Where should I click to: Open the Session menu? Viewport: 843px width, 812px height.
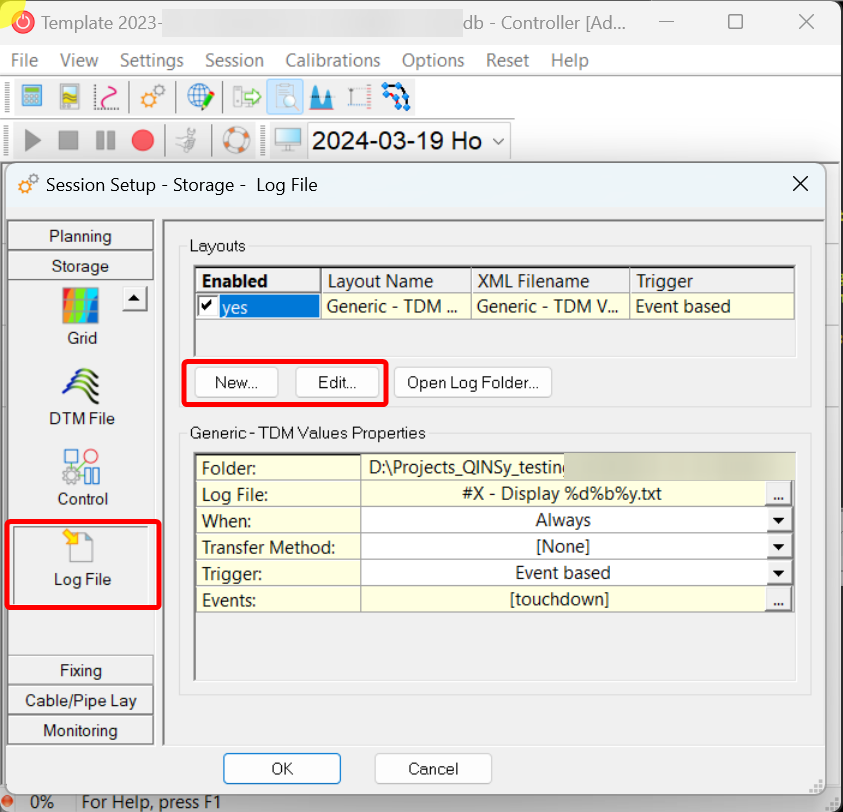point(234,60)
